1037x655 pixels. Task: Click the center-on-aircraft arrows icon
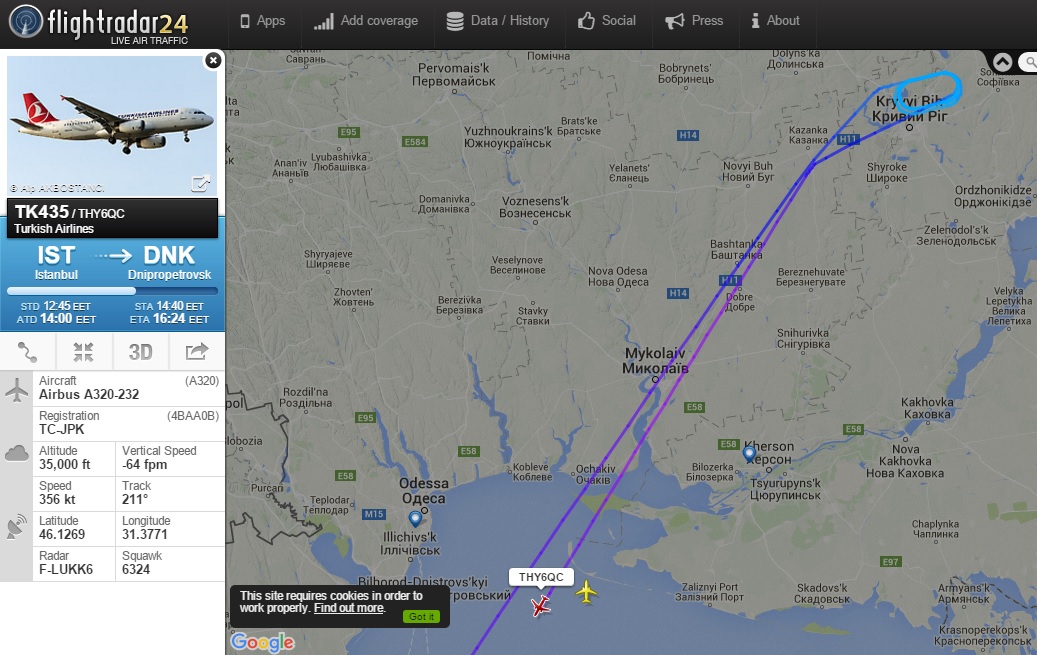pyautogui.click(x=83, y=352)
